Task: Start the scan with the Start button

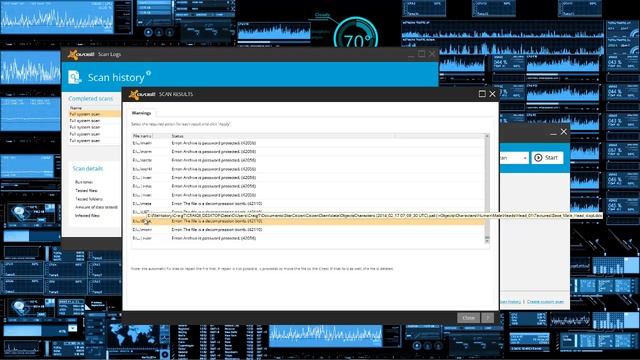Action: pos(547,158)
